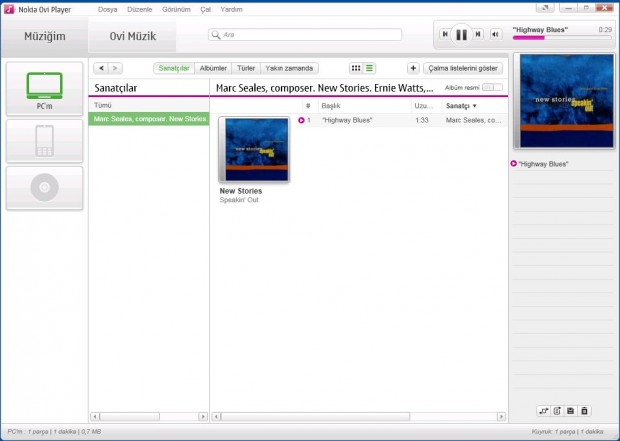The width and height of the screenshot is (620, 441).
Task: Open the Dosya menu
Action: click(108, 9)
